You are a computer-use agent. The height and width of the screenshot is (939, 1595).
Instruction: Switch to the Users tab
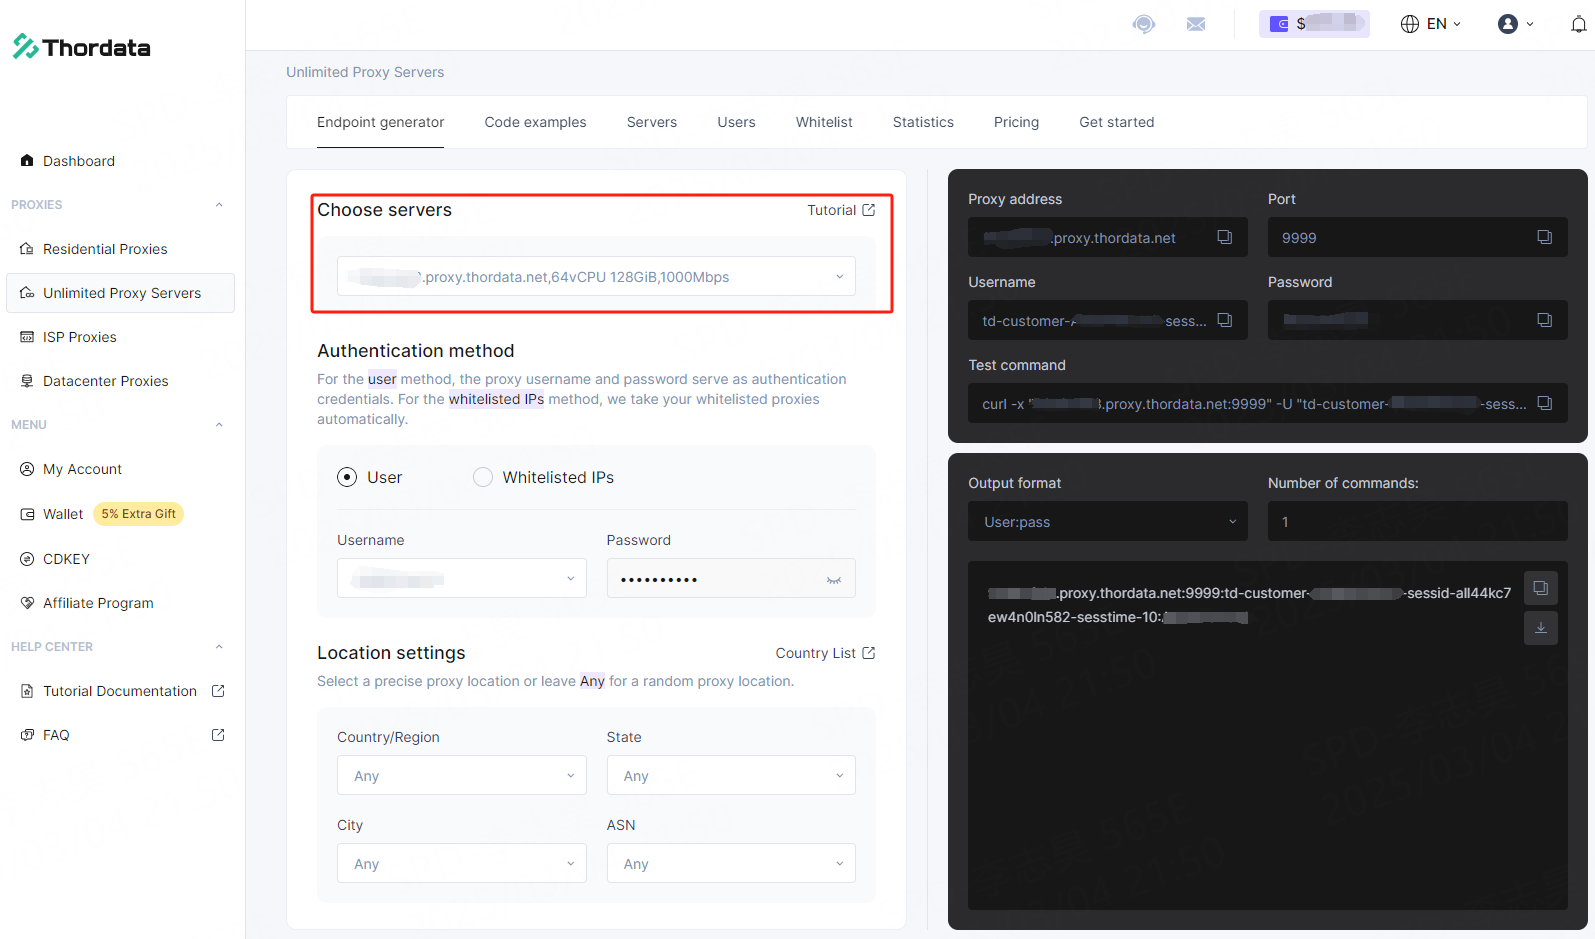point(736,122)
